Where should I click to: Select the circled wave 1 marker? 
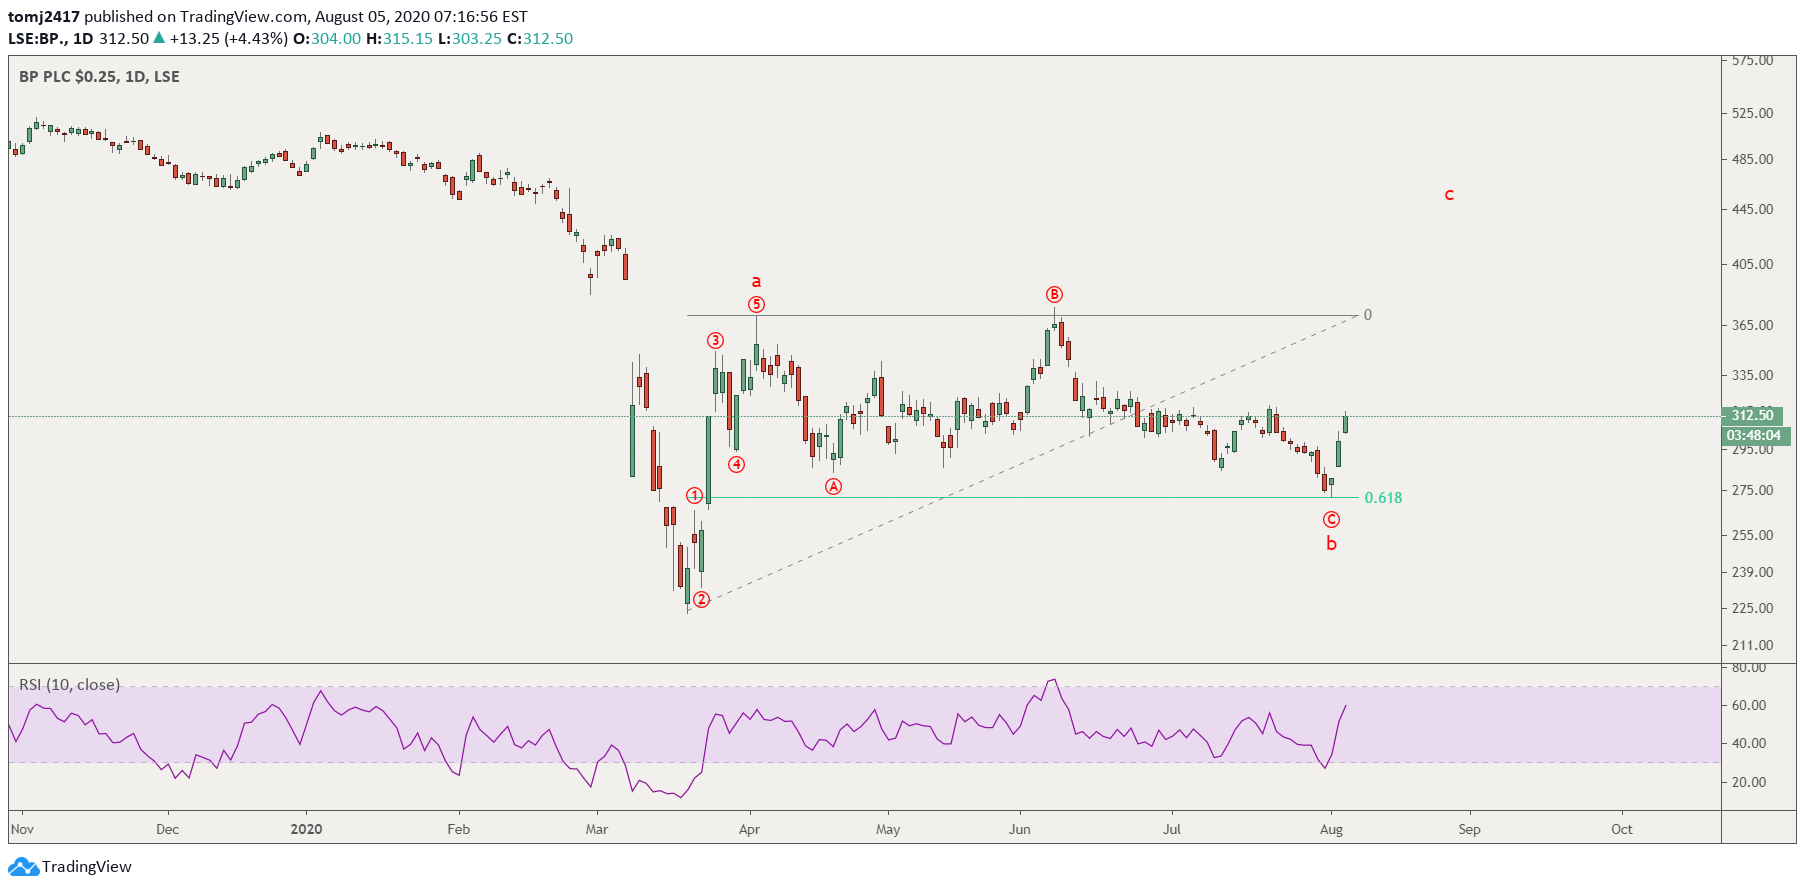coord(694,496)
